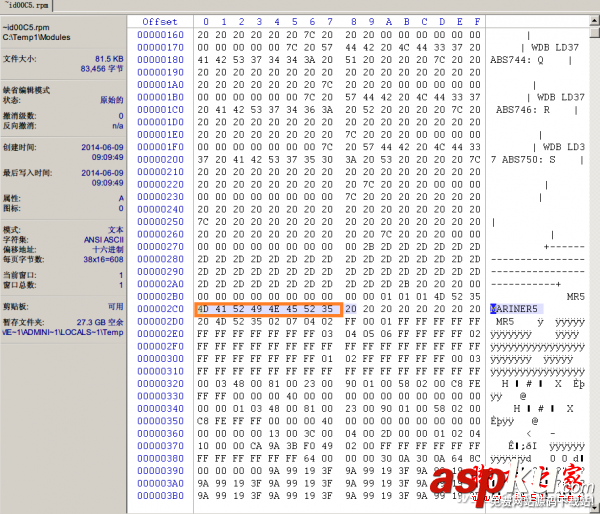
Task: Click offset row 000002D0
Action: [160, 321]
